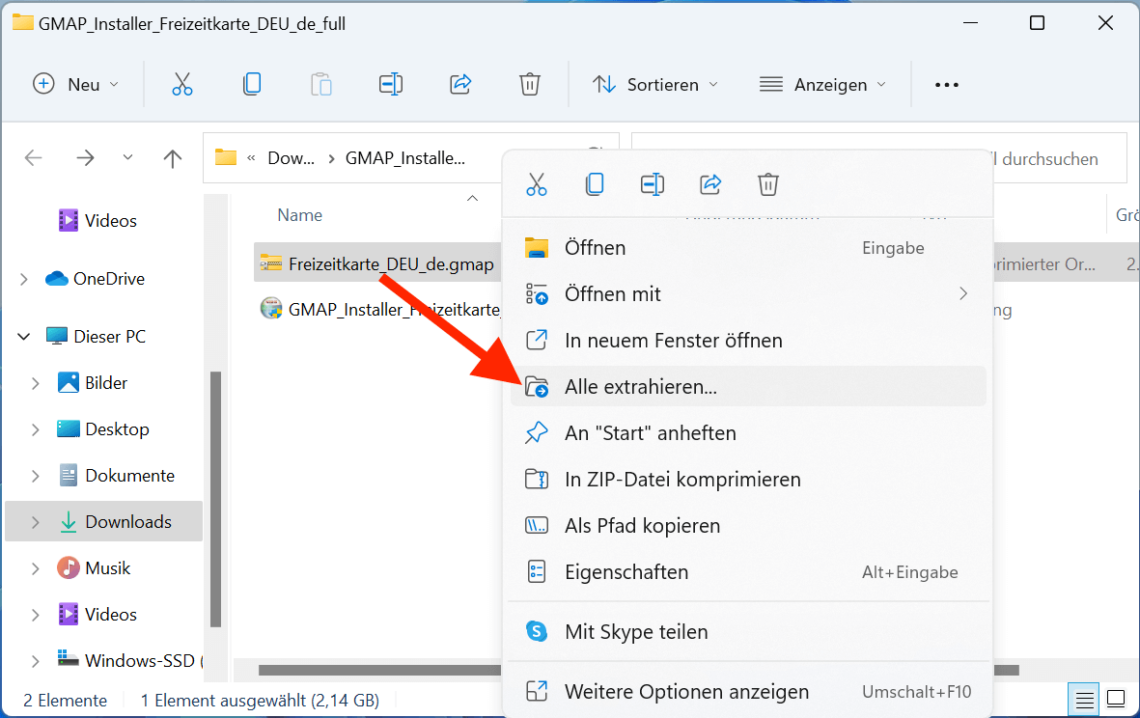Image resolution: width=1140 pixels, height=718 pixels.
Task: Rename the file with context menu rename icon
Action: click(652, 184)
